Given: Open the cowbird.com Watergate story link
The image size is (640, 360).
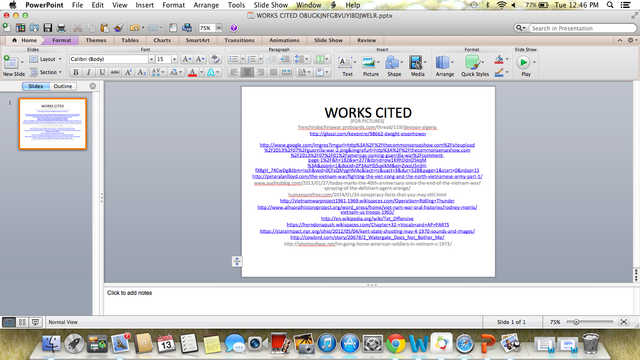Looking at the screenshot, I should point(367,237).
